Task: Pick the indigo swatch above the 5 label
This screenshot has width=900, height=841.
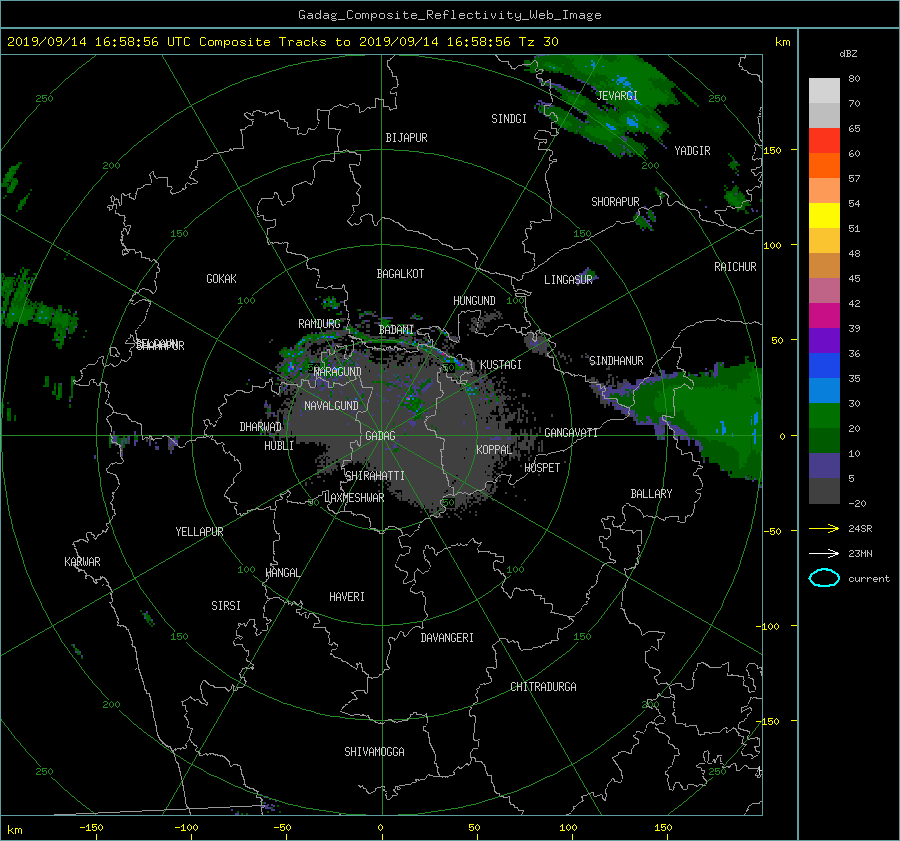Action: pyautogui.click(x=824, y=466)
